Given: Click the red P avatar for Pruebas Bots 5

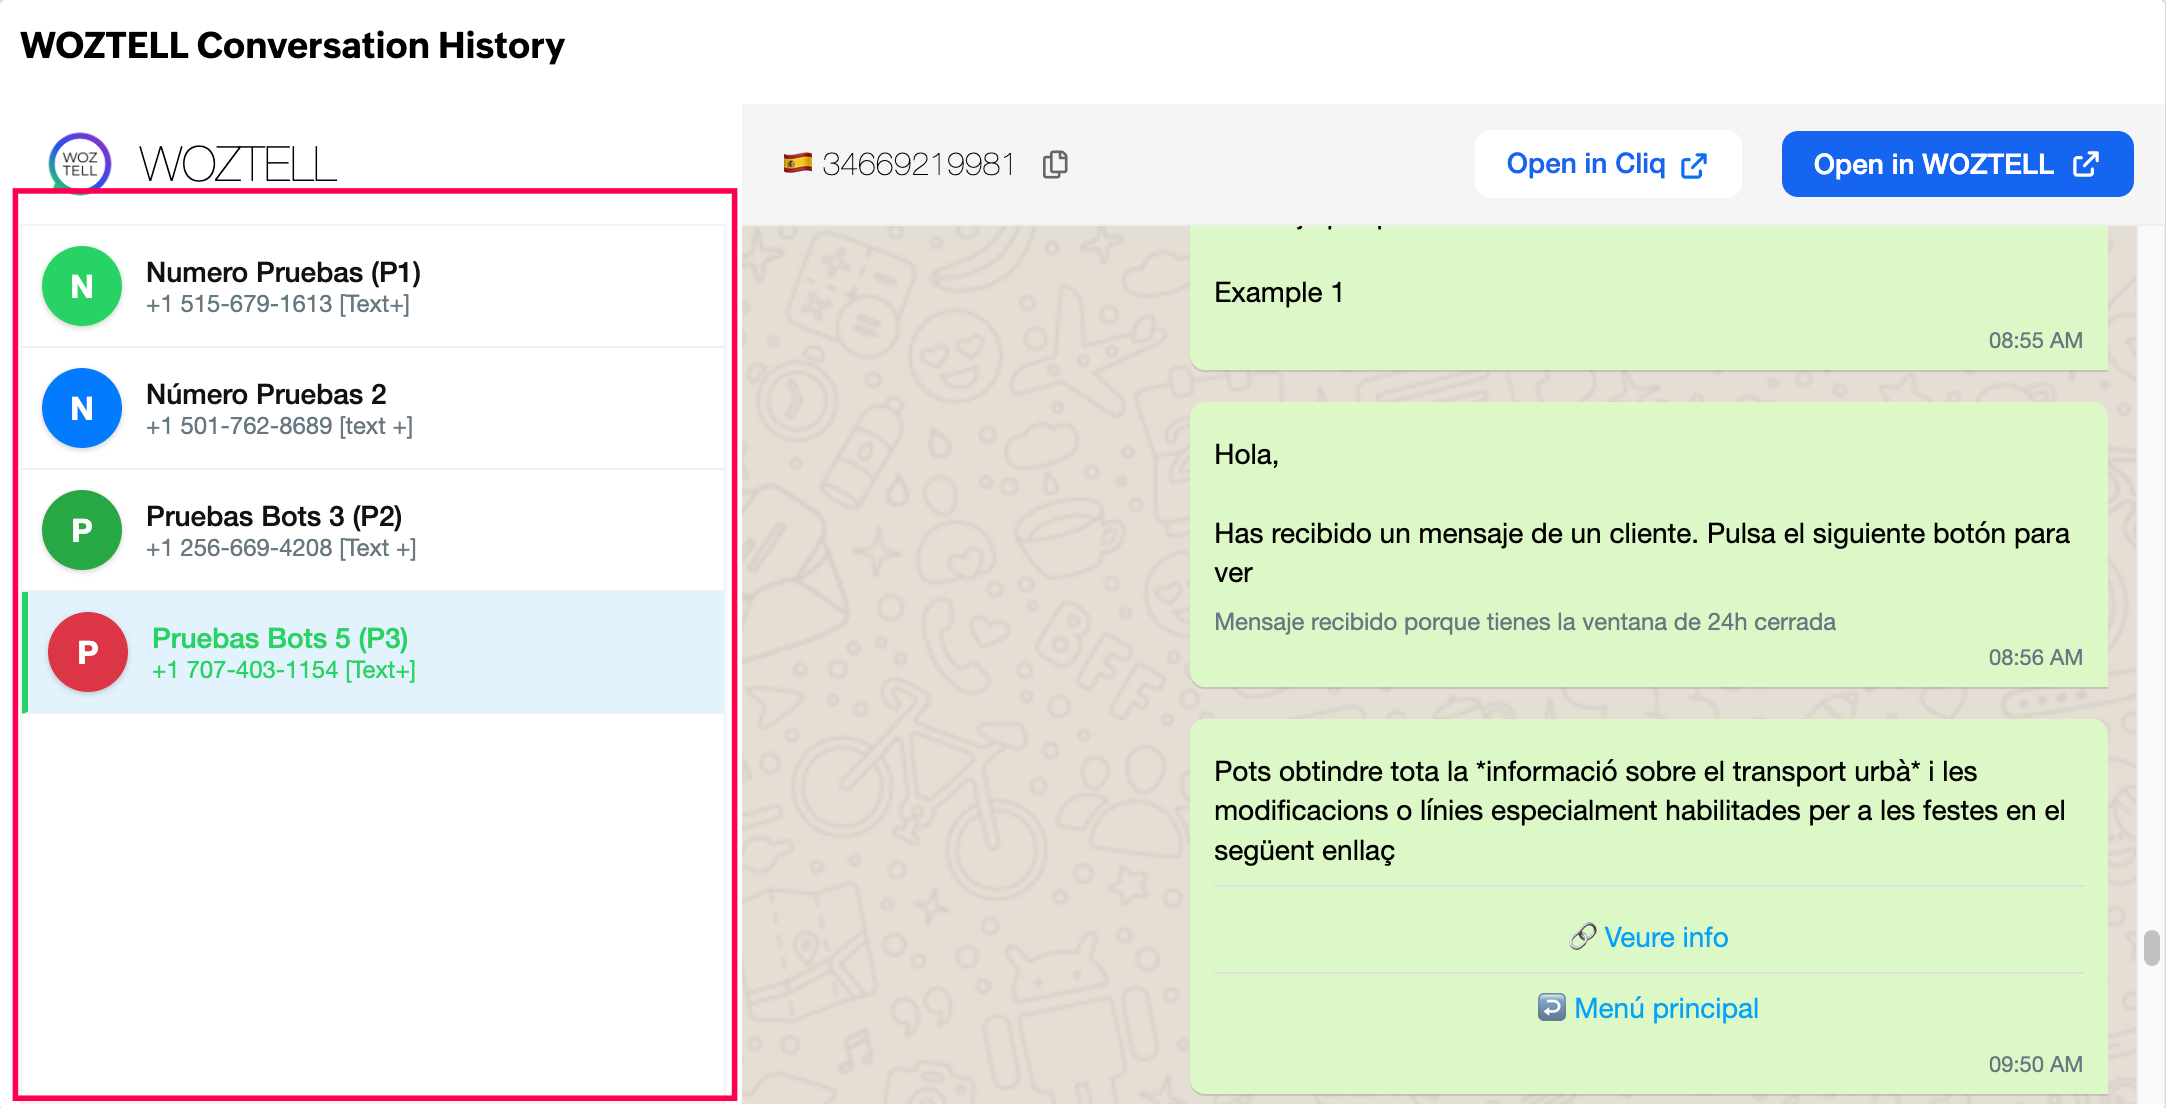Looking at the screenshot, I should [x=88, y=652].
